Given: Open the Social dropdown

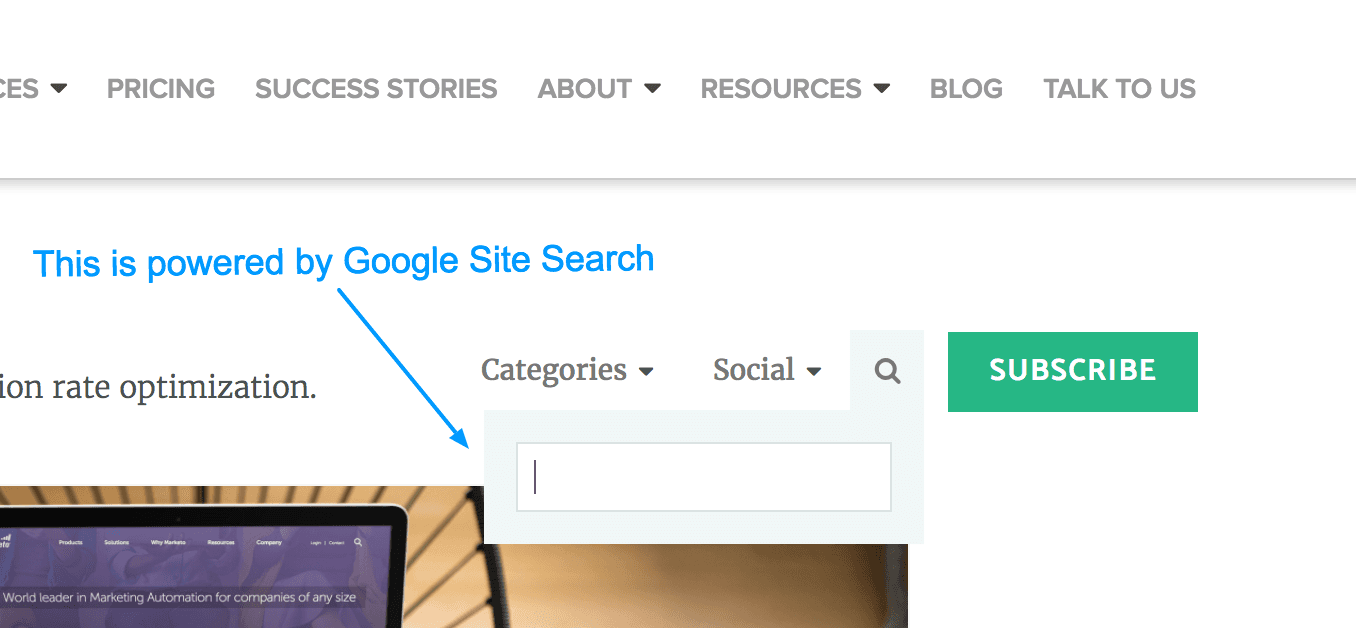Looking at the screenshot, I should coord(767,370).
